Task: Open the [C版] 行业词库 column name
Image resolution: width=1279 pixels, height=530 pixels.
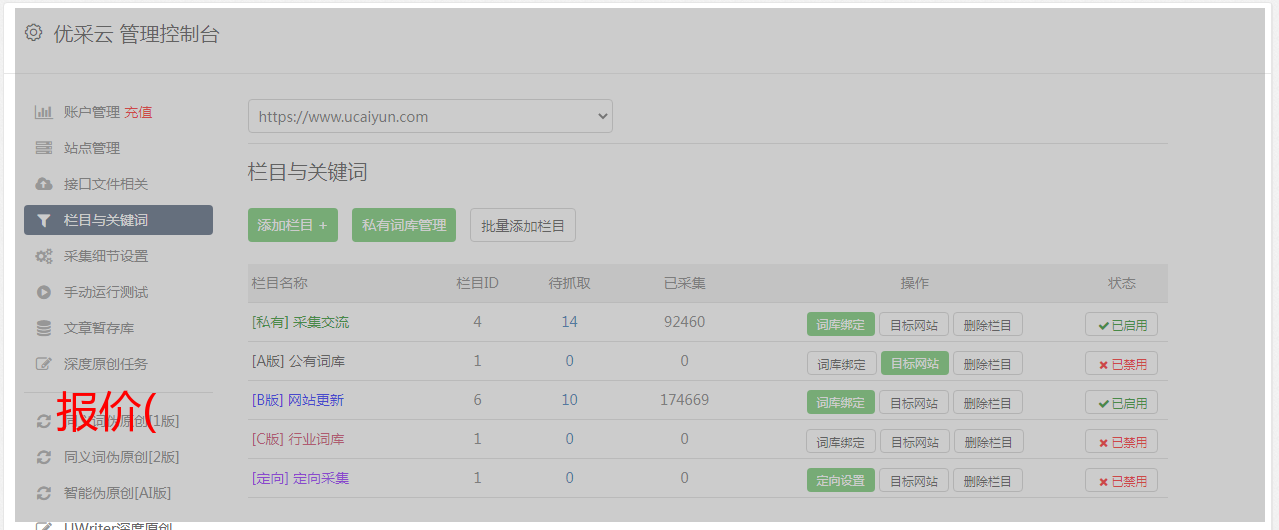Action: (298, 439)
